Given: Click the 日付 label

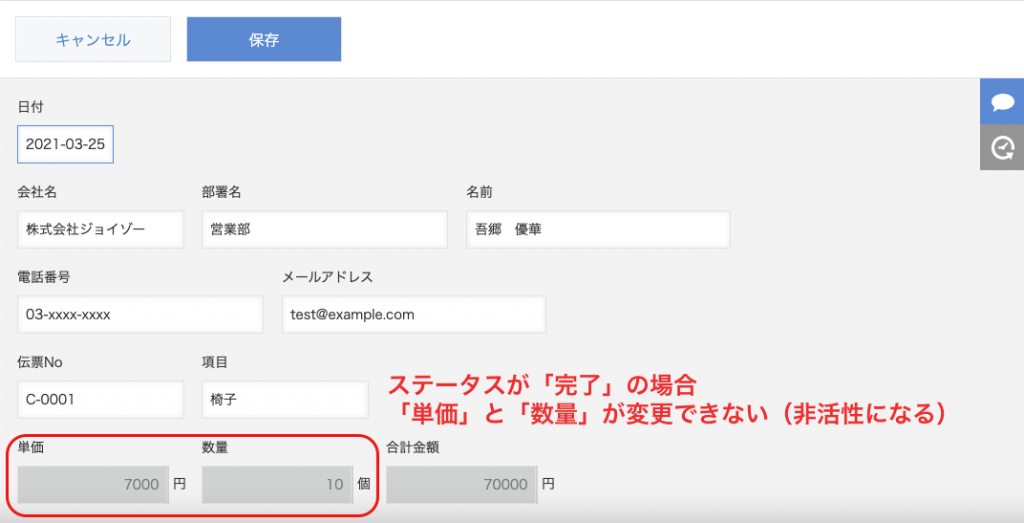Looking at the screenshot, I should pyautogui.click(x=30, y=107).
